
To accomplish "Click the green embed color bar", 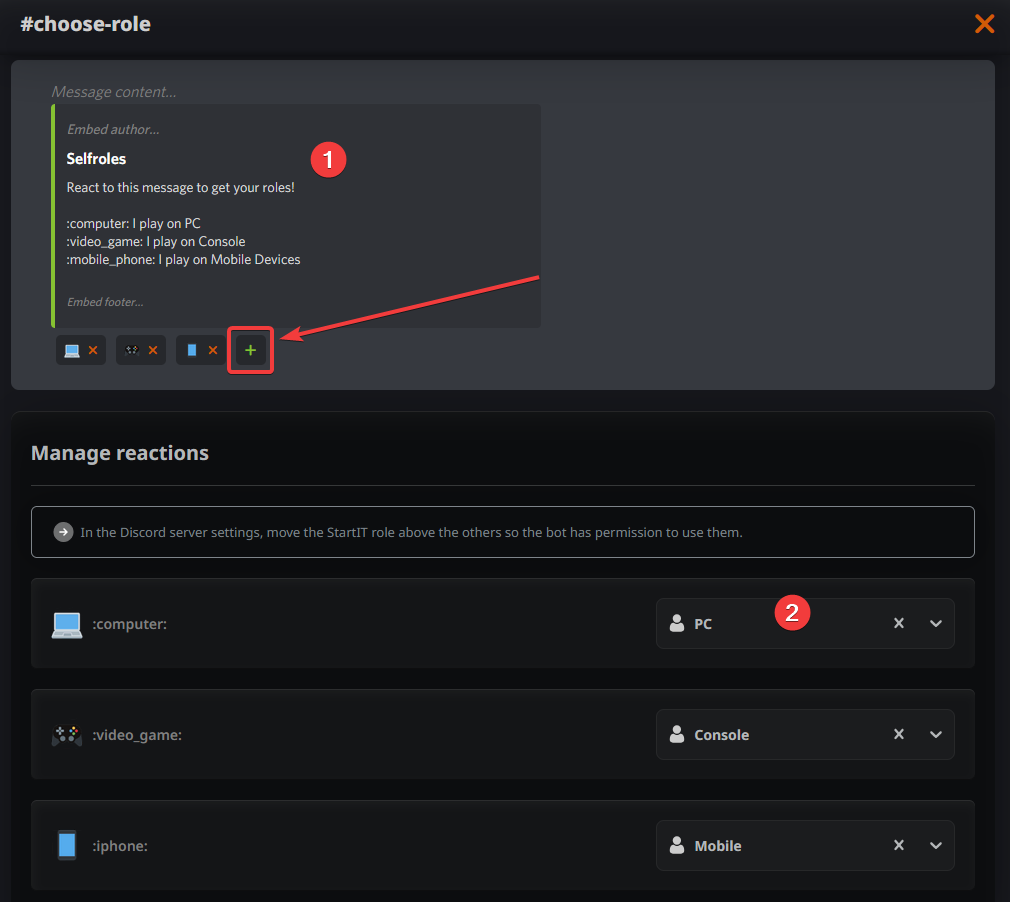I will coord(53,215).
